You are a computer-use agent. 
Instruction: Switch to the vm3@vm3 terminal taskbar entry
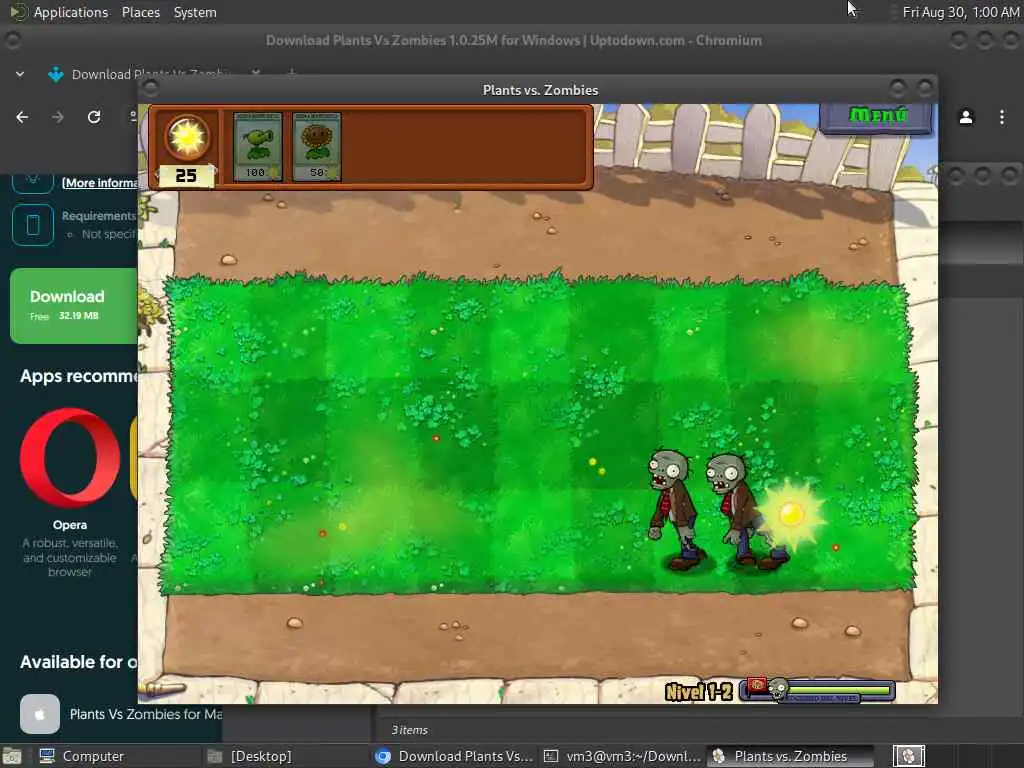pyautogui.click(x=622, y=756)
